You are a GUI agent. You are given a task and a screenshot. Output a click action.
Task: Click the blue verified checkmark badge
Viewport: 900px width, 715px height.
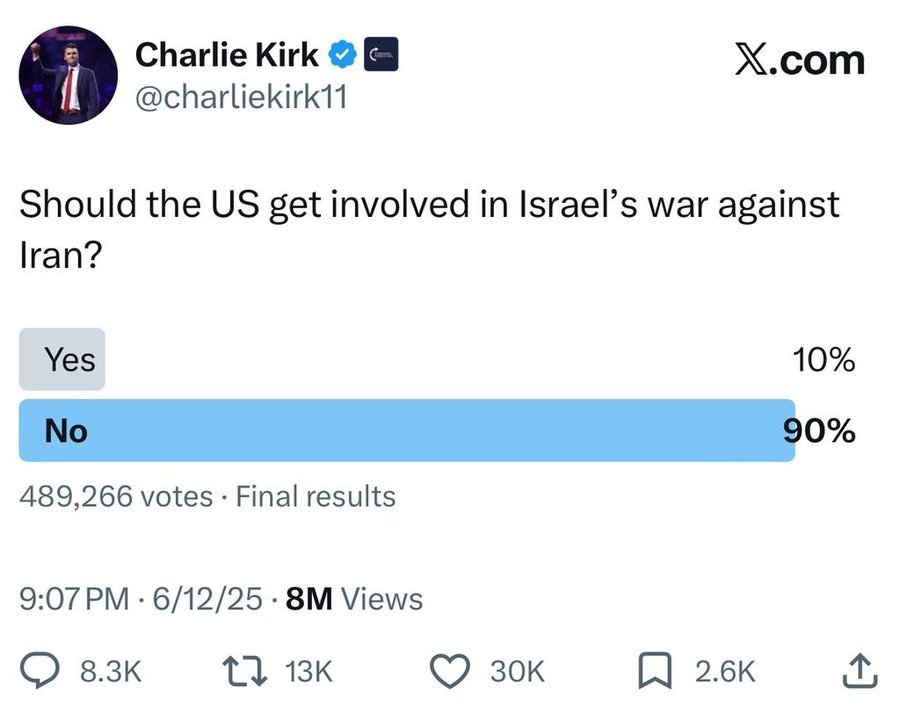(342, 55)
